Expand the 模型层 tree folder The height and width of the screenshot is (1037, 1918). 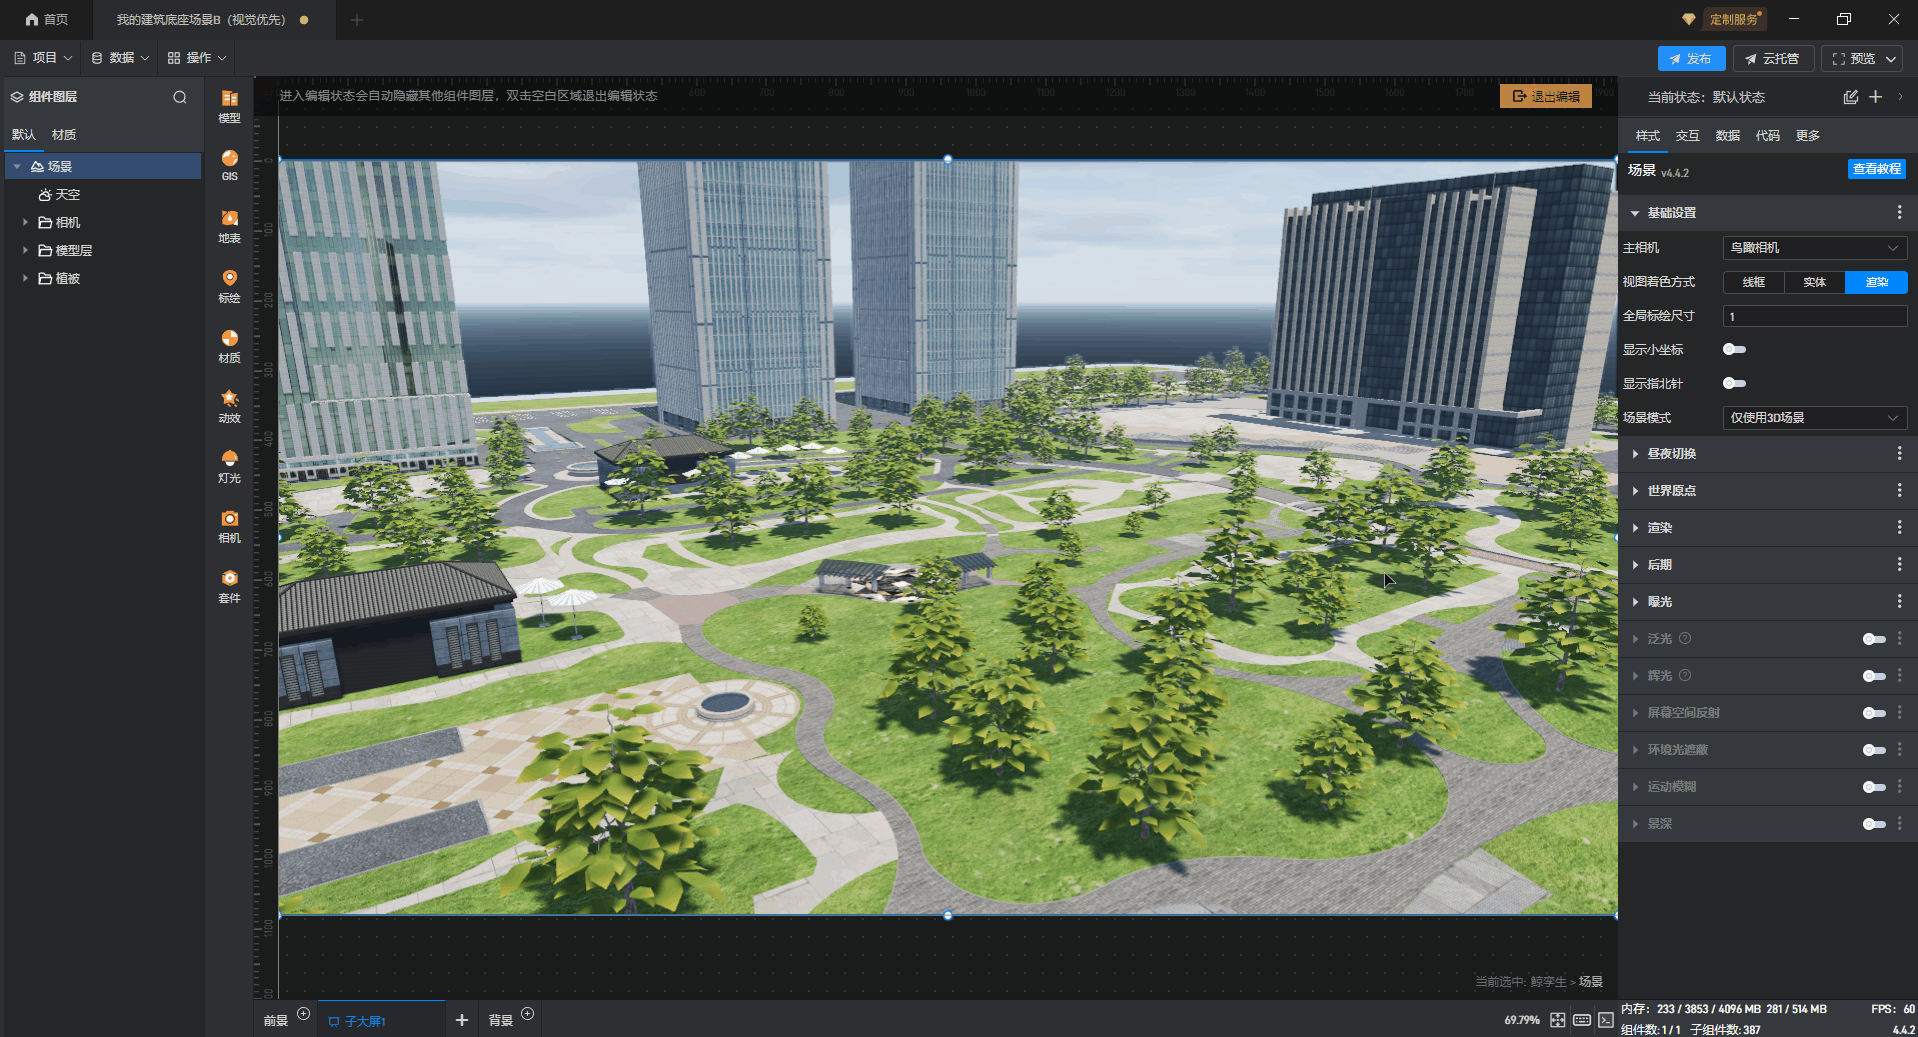tap(25, 250)
